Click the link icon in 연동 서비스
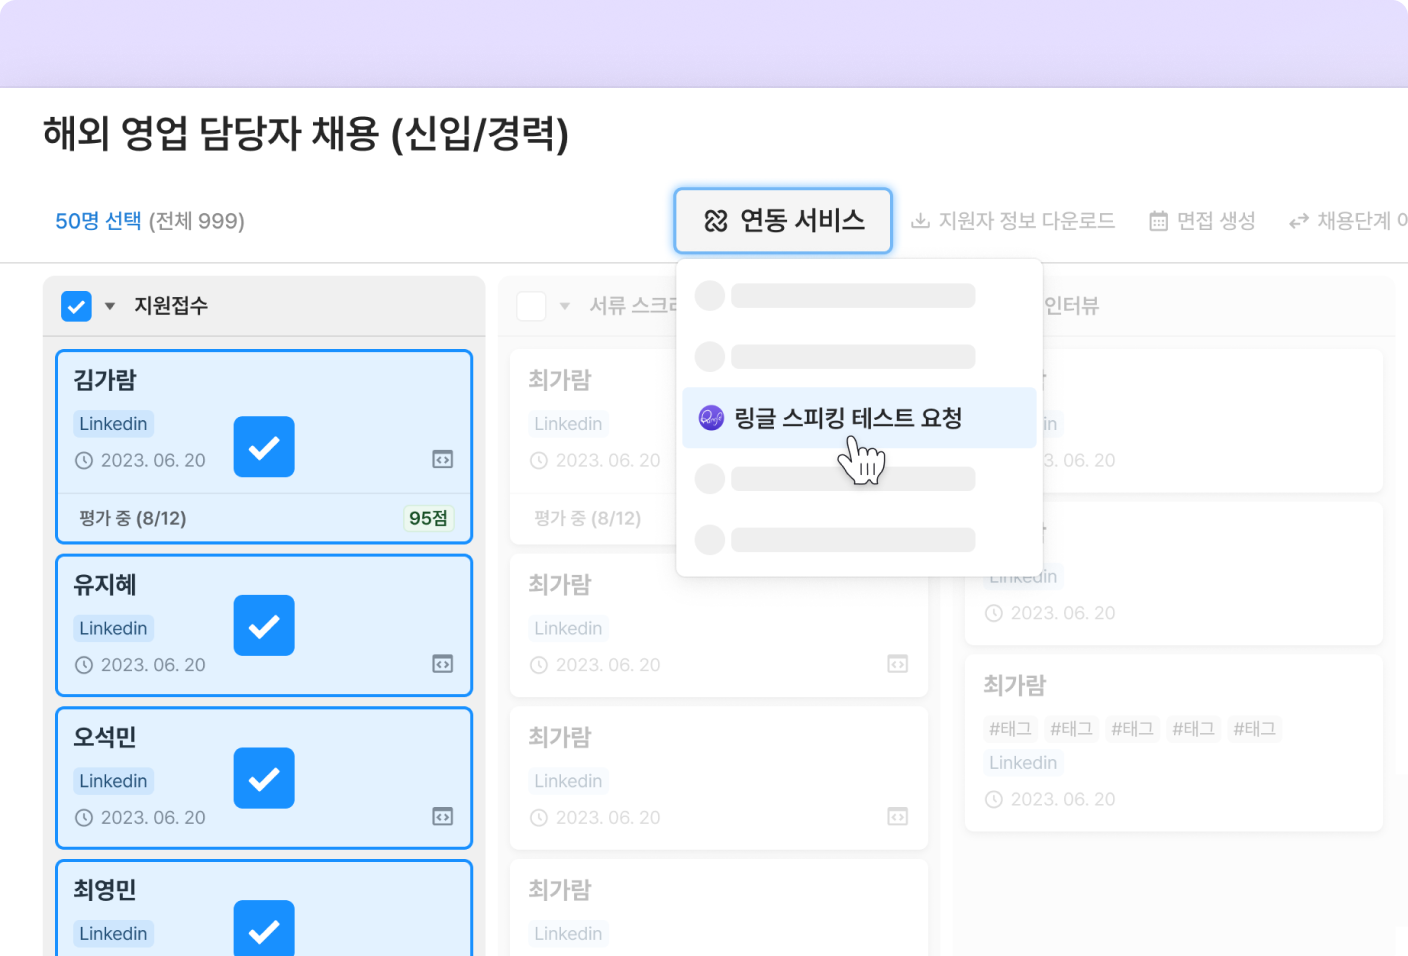 click(716, 221)
